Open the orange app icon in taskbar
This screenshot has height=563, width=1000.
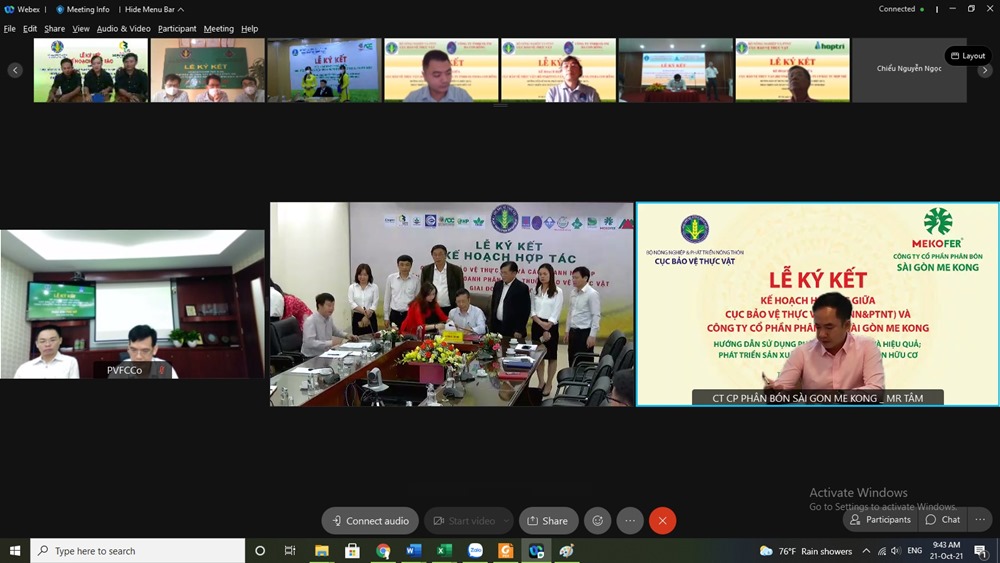[506, 551]
